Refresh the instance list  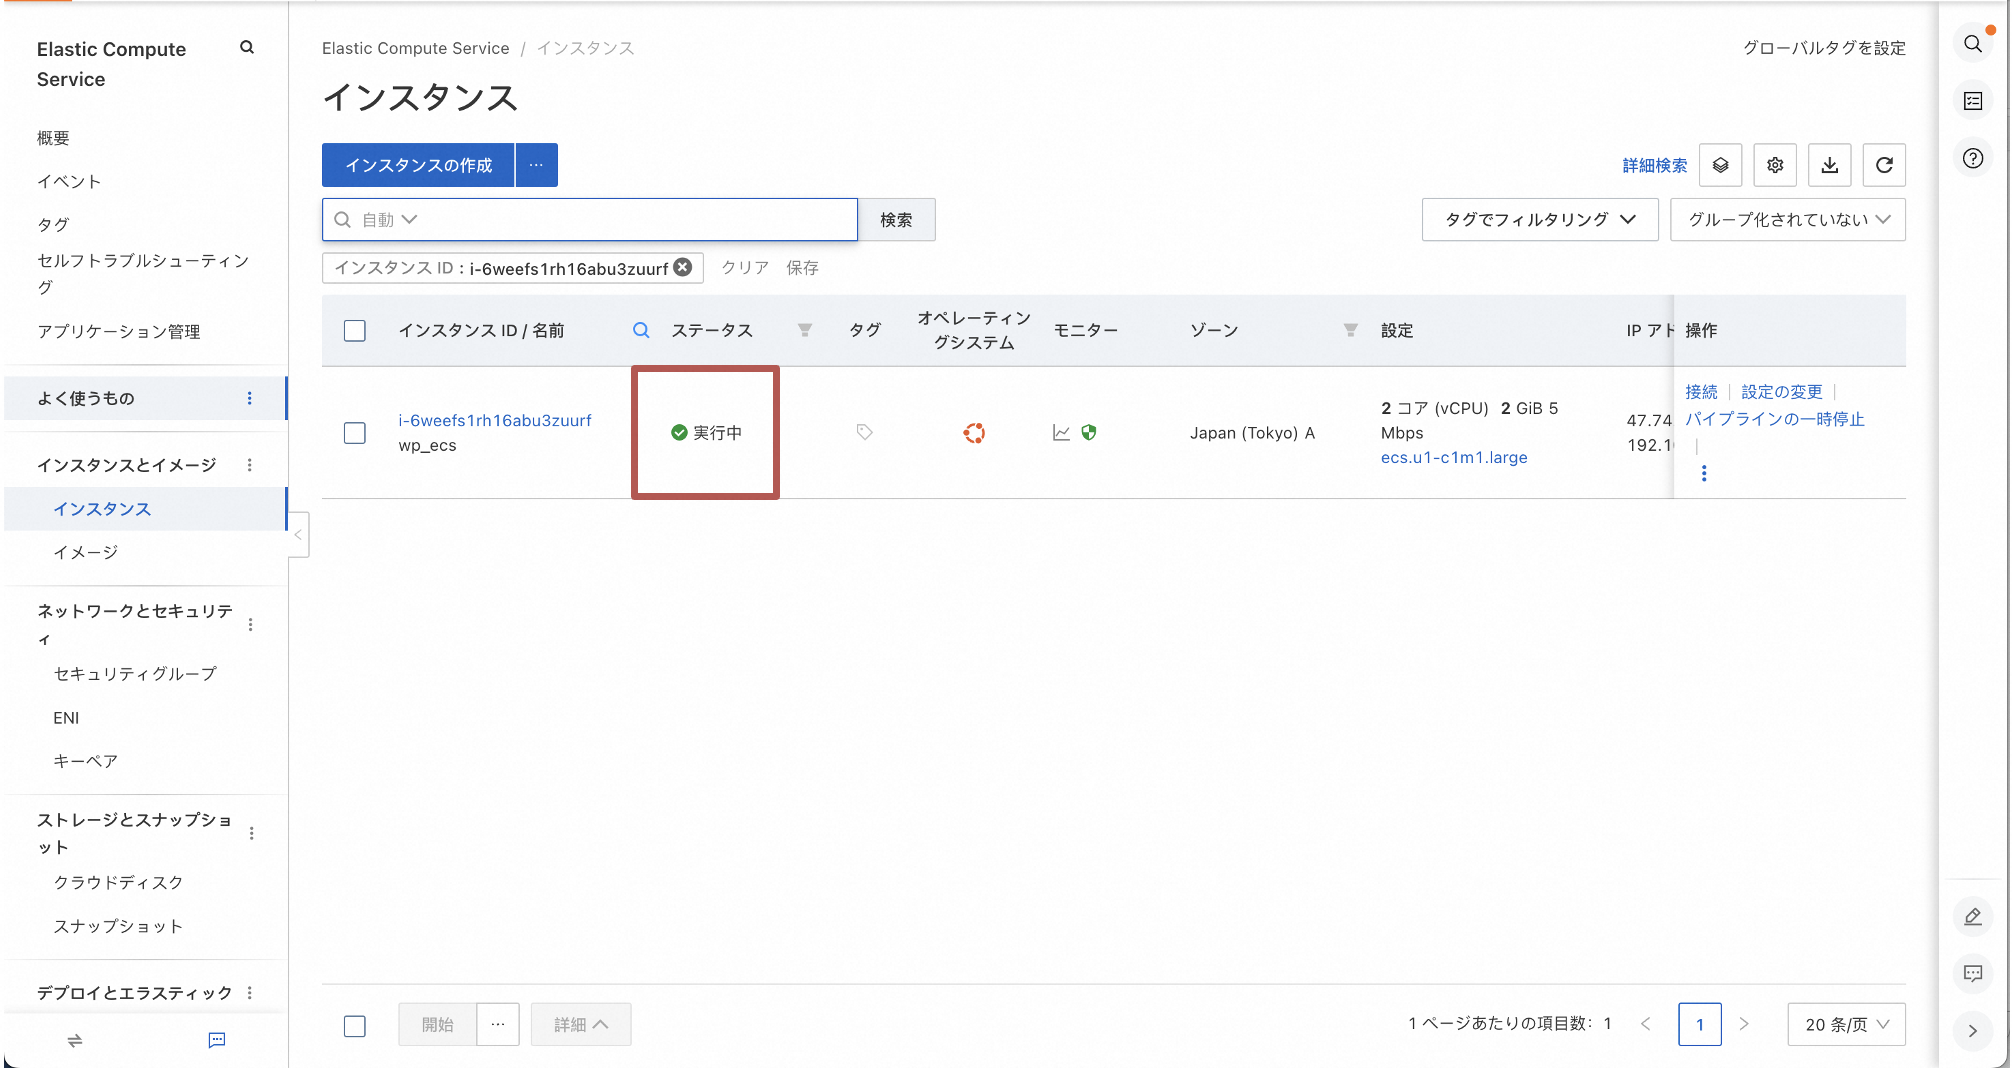tap(1884, 165)
